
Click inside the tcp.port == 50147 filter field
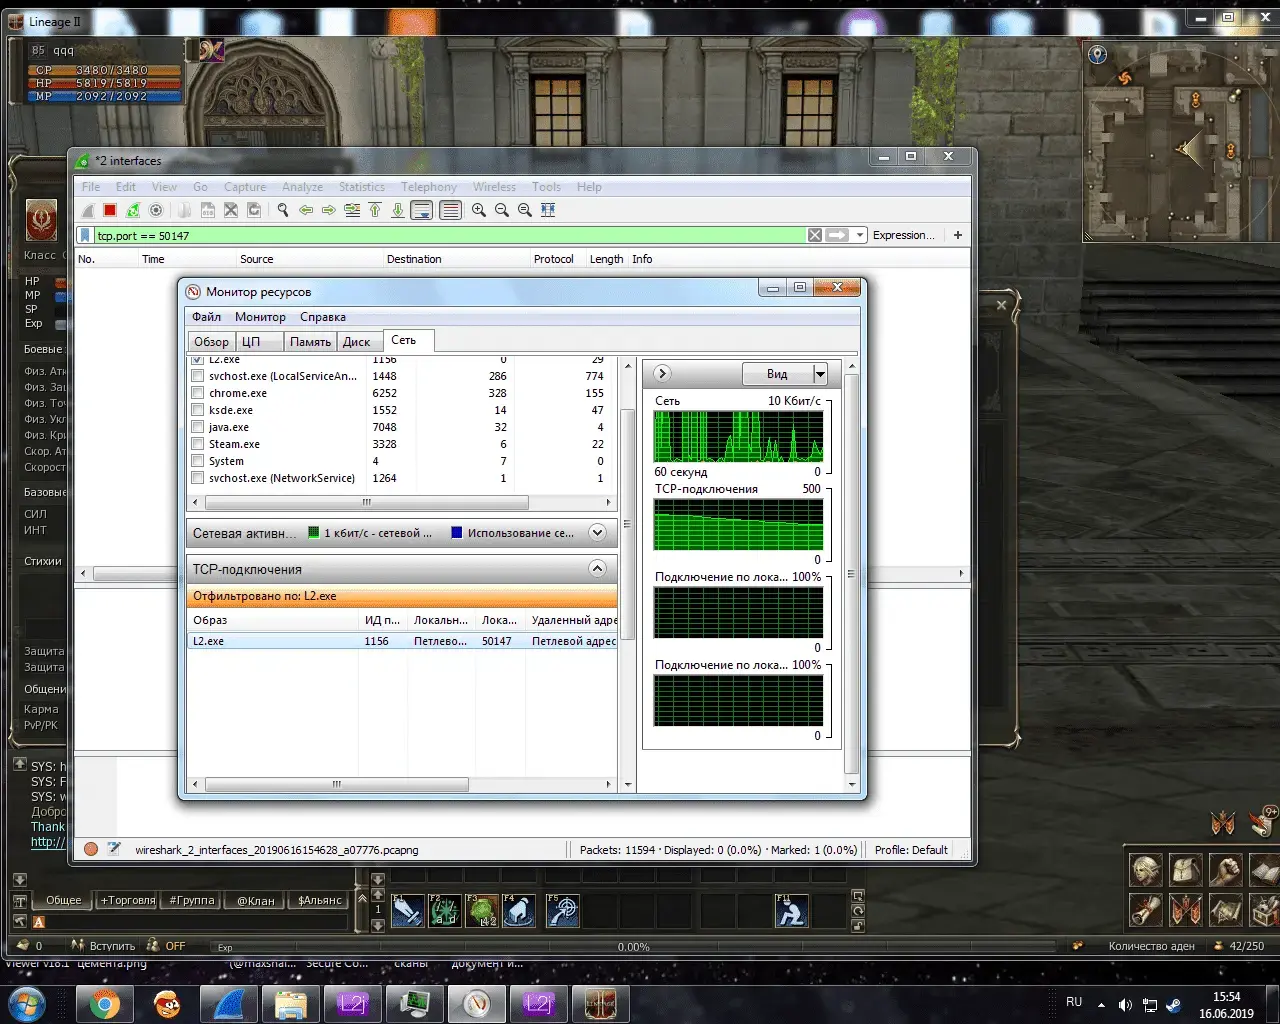450,236
